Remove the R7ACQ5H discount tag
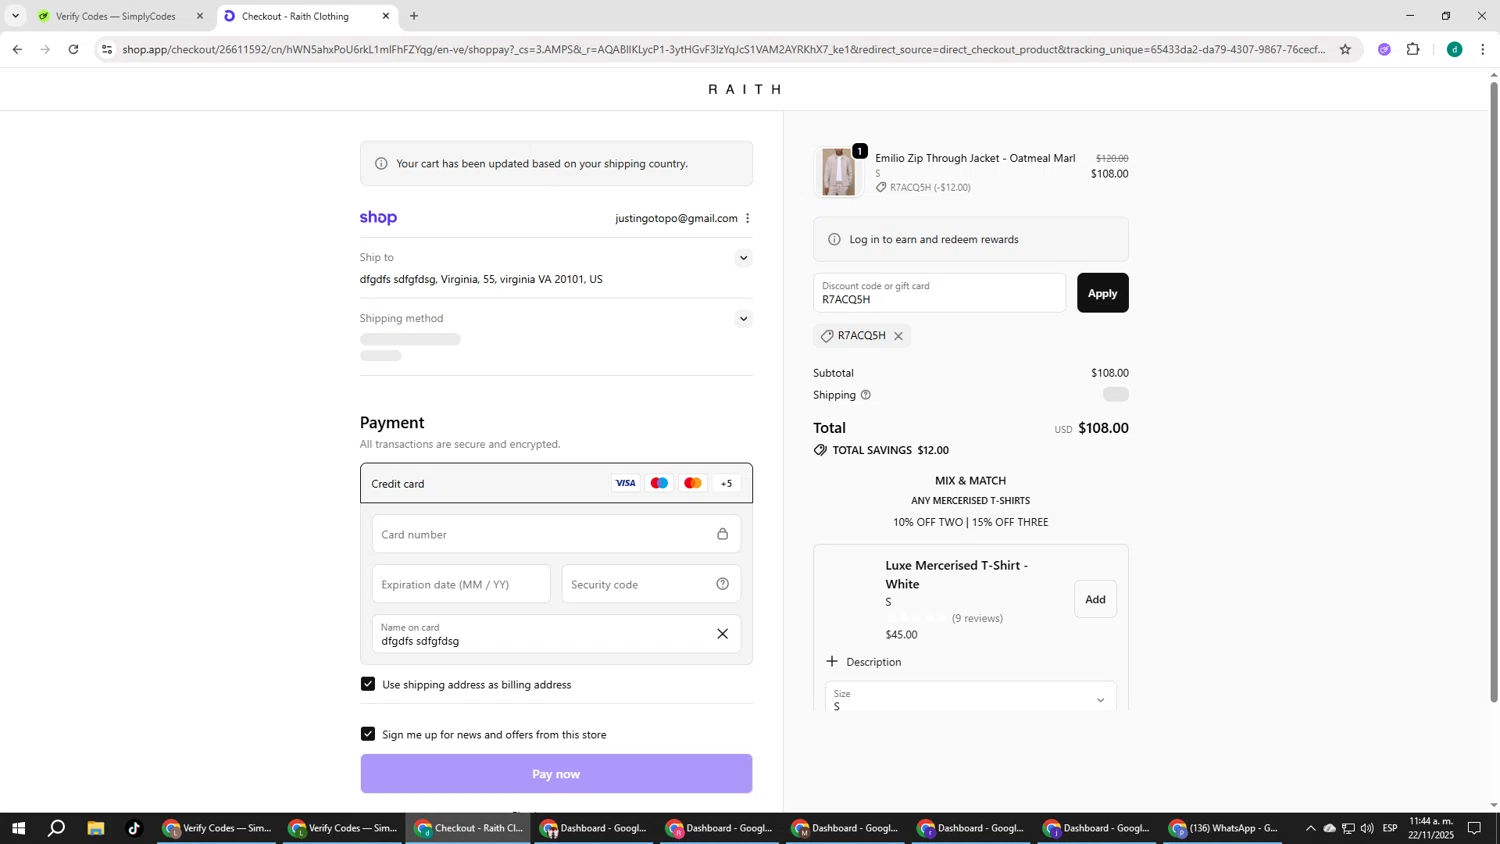The width and height of the screenshot is (1500, 844). click(x=898, y=336)
